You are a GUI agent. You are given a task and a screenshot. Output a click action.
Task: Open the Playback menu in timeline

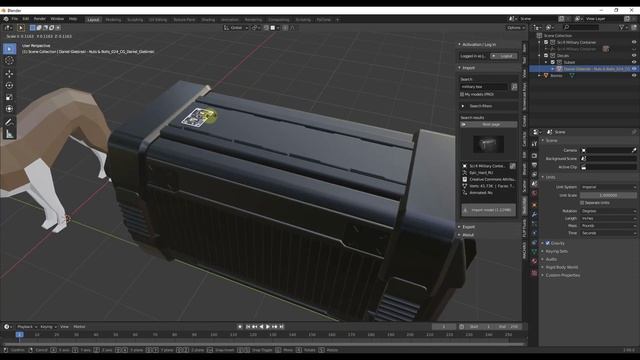pyautogui.click(x=27, y=327)
